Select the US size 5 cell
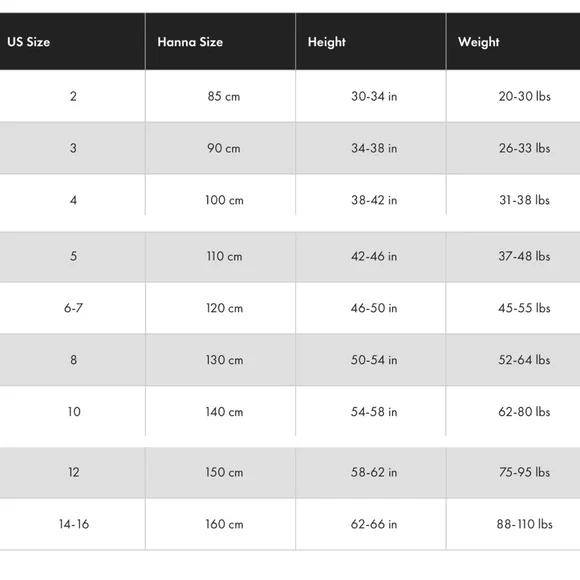This screenshot has height=580, width=580. pos(72,256)
